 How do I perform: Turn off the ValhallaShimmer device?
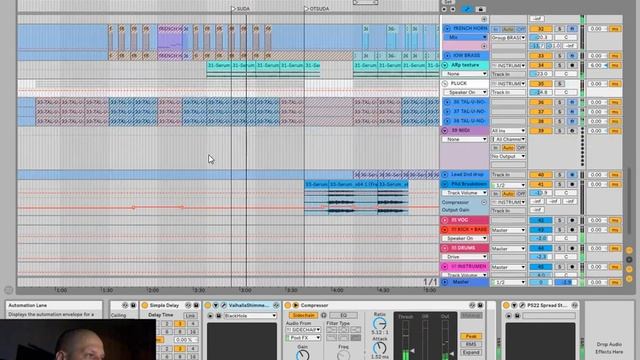(x=207, y=305)
